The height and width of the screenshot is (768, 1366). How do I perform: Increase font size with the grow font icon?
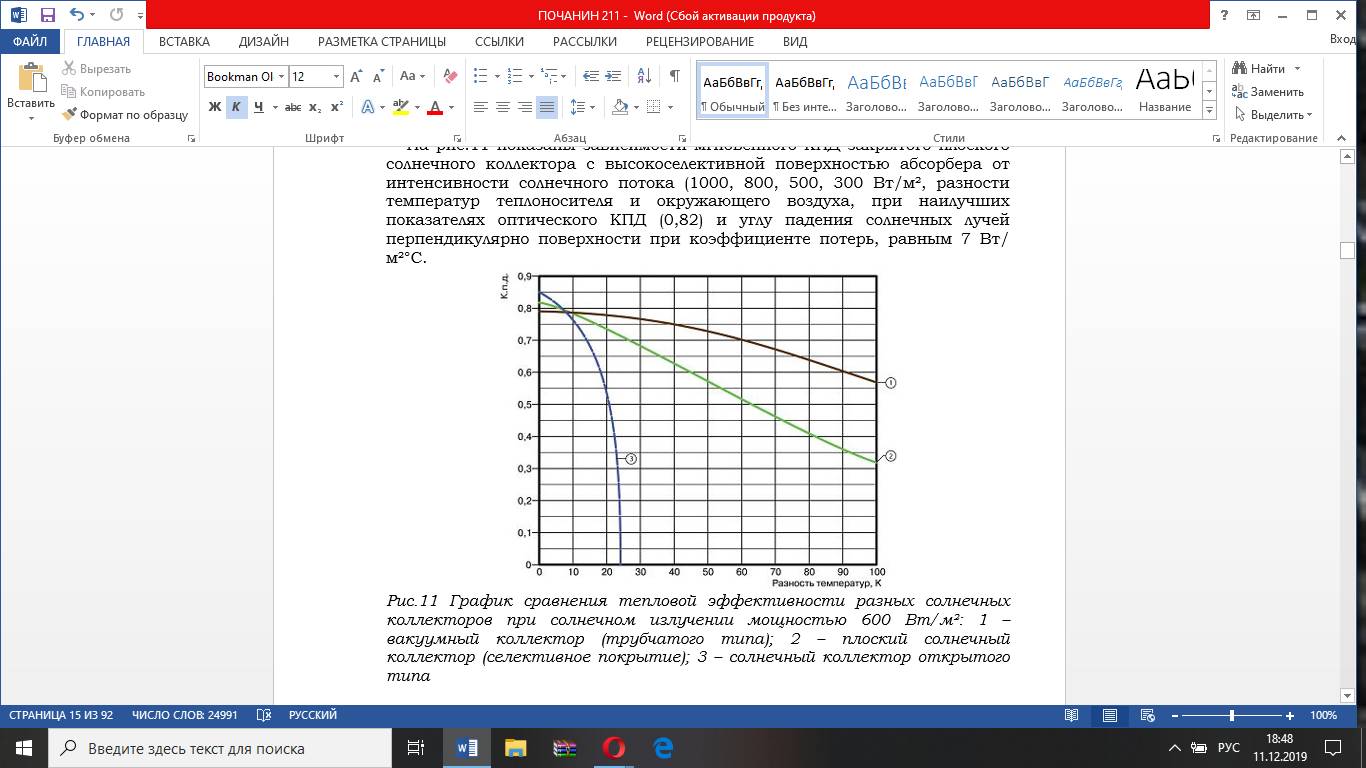click(x=356, y=77)
